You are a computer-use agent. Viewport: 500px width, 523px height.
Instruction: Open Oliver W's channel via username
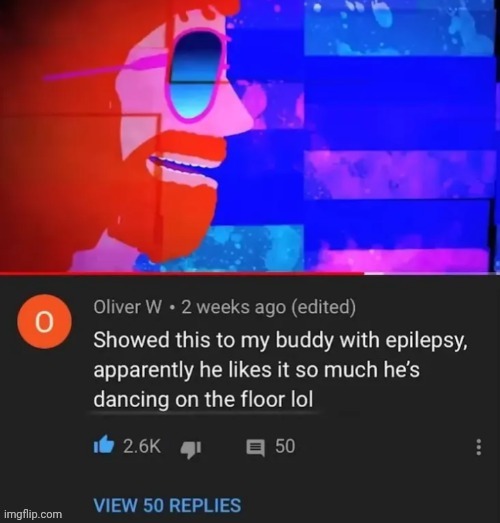click(128, 307)
